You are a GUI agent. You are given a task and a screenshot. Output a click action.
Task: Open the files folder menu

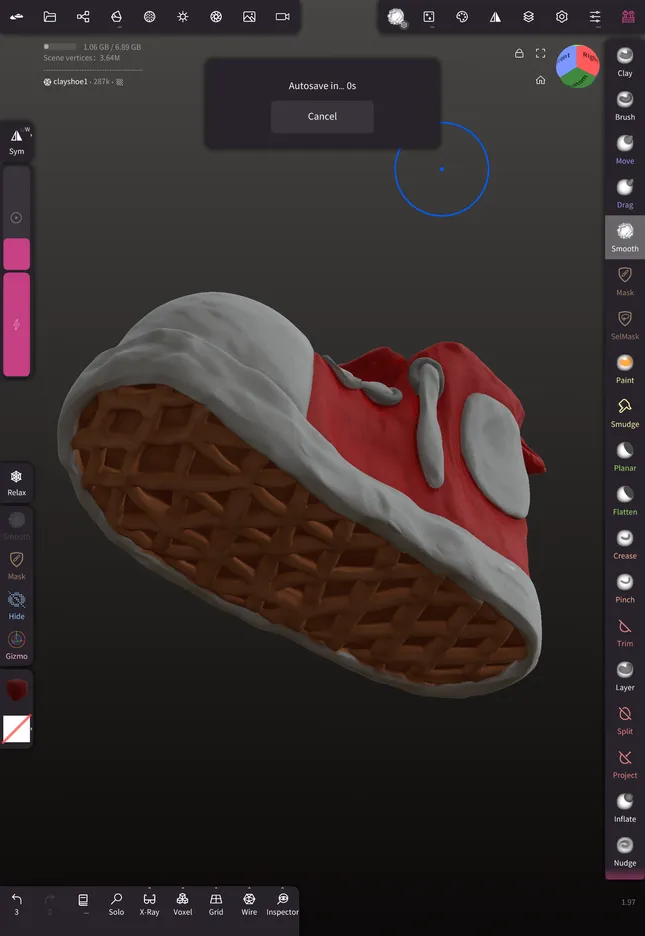pyautogui.click(x=50, y=17)
